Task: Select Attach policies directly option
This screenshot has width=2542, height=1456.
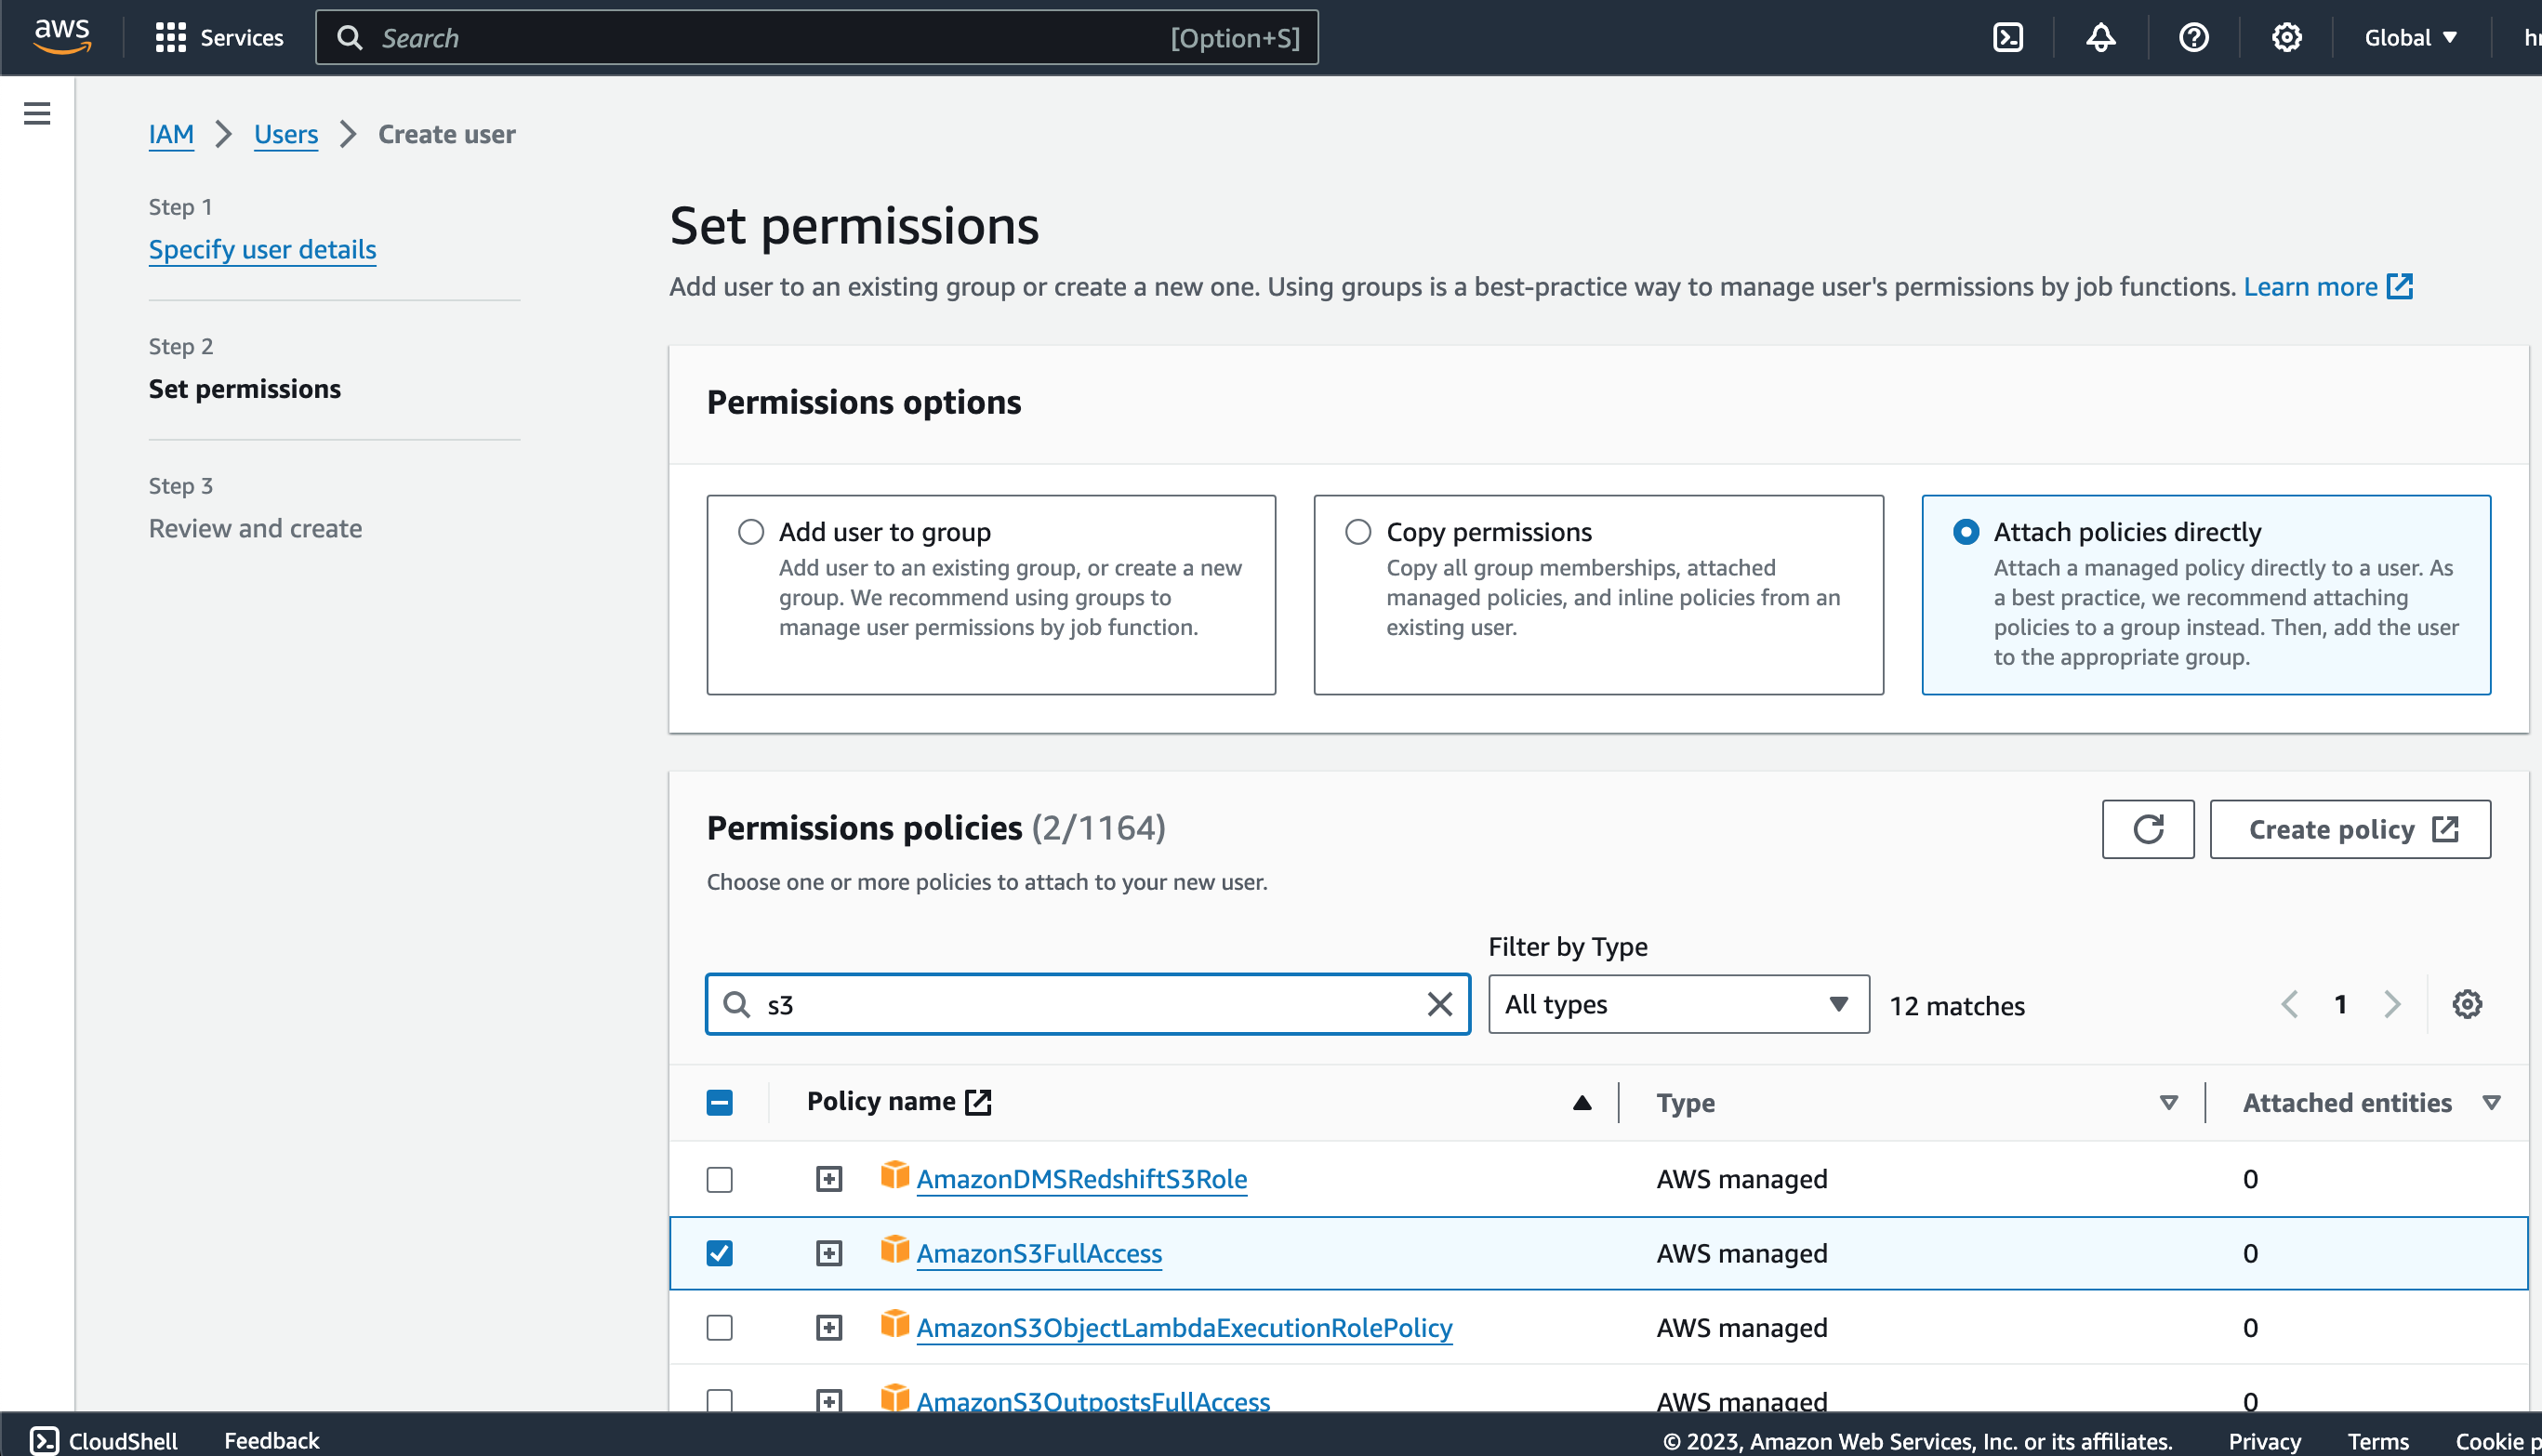Action: pyautogui.click(x=1965, y=532)
